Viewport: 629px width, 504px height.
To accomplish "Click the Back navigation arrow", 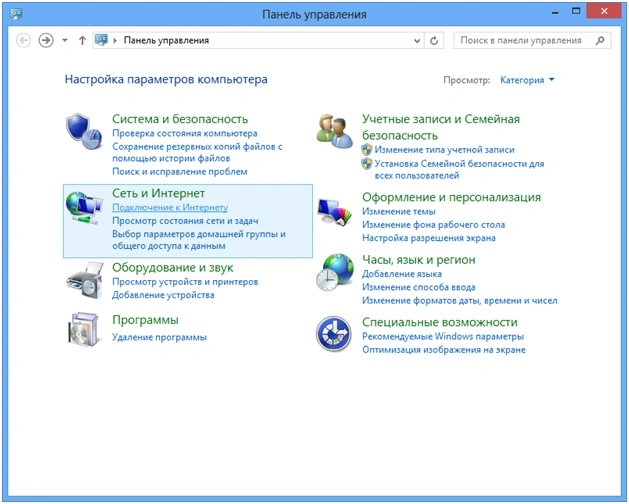I will [x=24, y=41].
